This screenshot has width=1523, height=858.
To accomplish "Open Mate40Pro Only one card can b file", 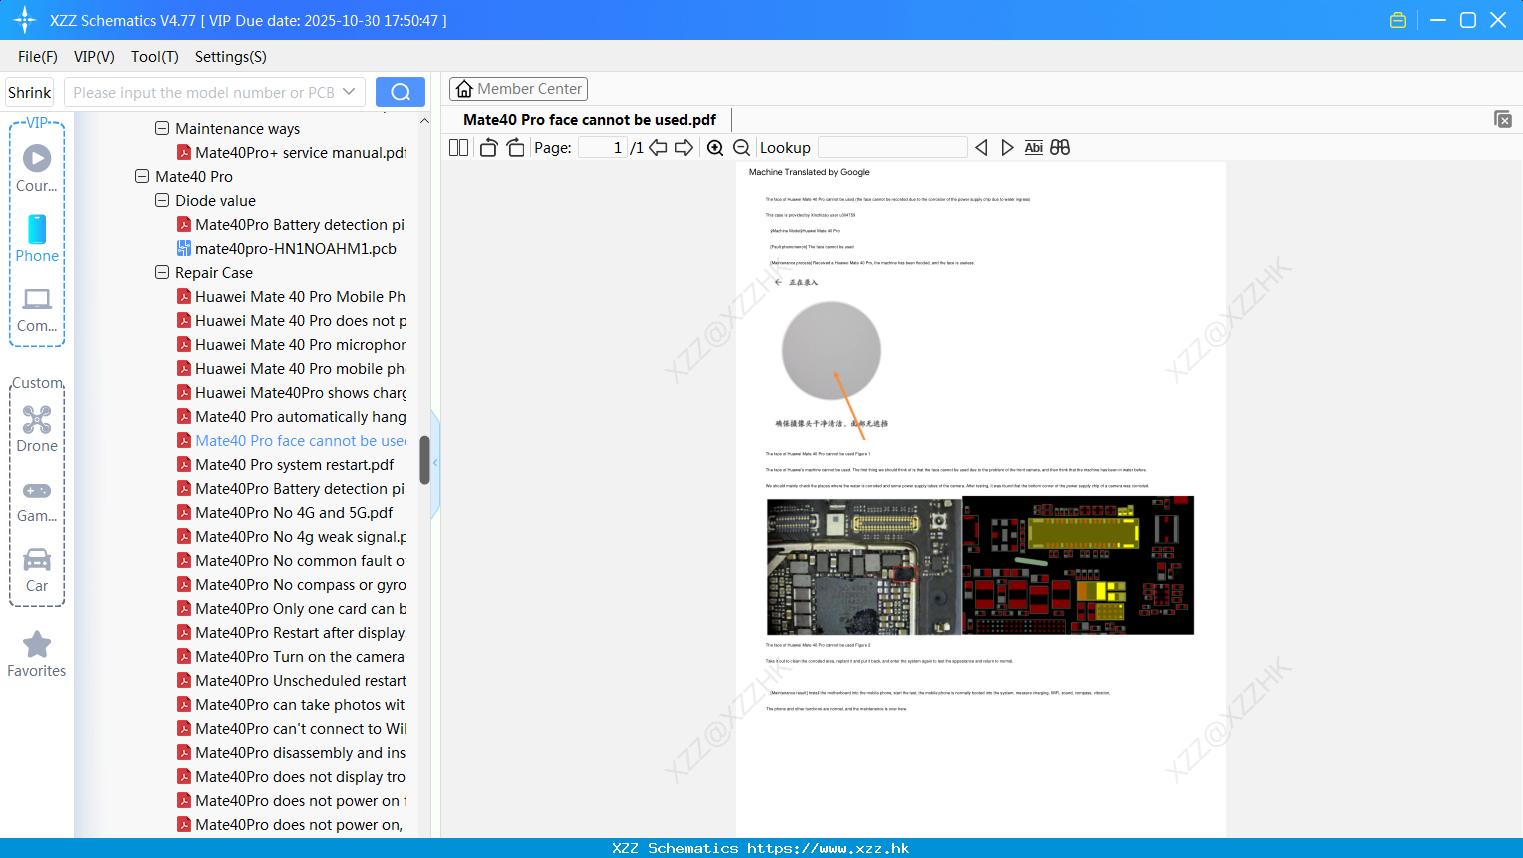I will pos(291,608).
